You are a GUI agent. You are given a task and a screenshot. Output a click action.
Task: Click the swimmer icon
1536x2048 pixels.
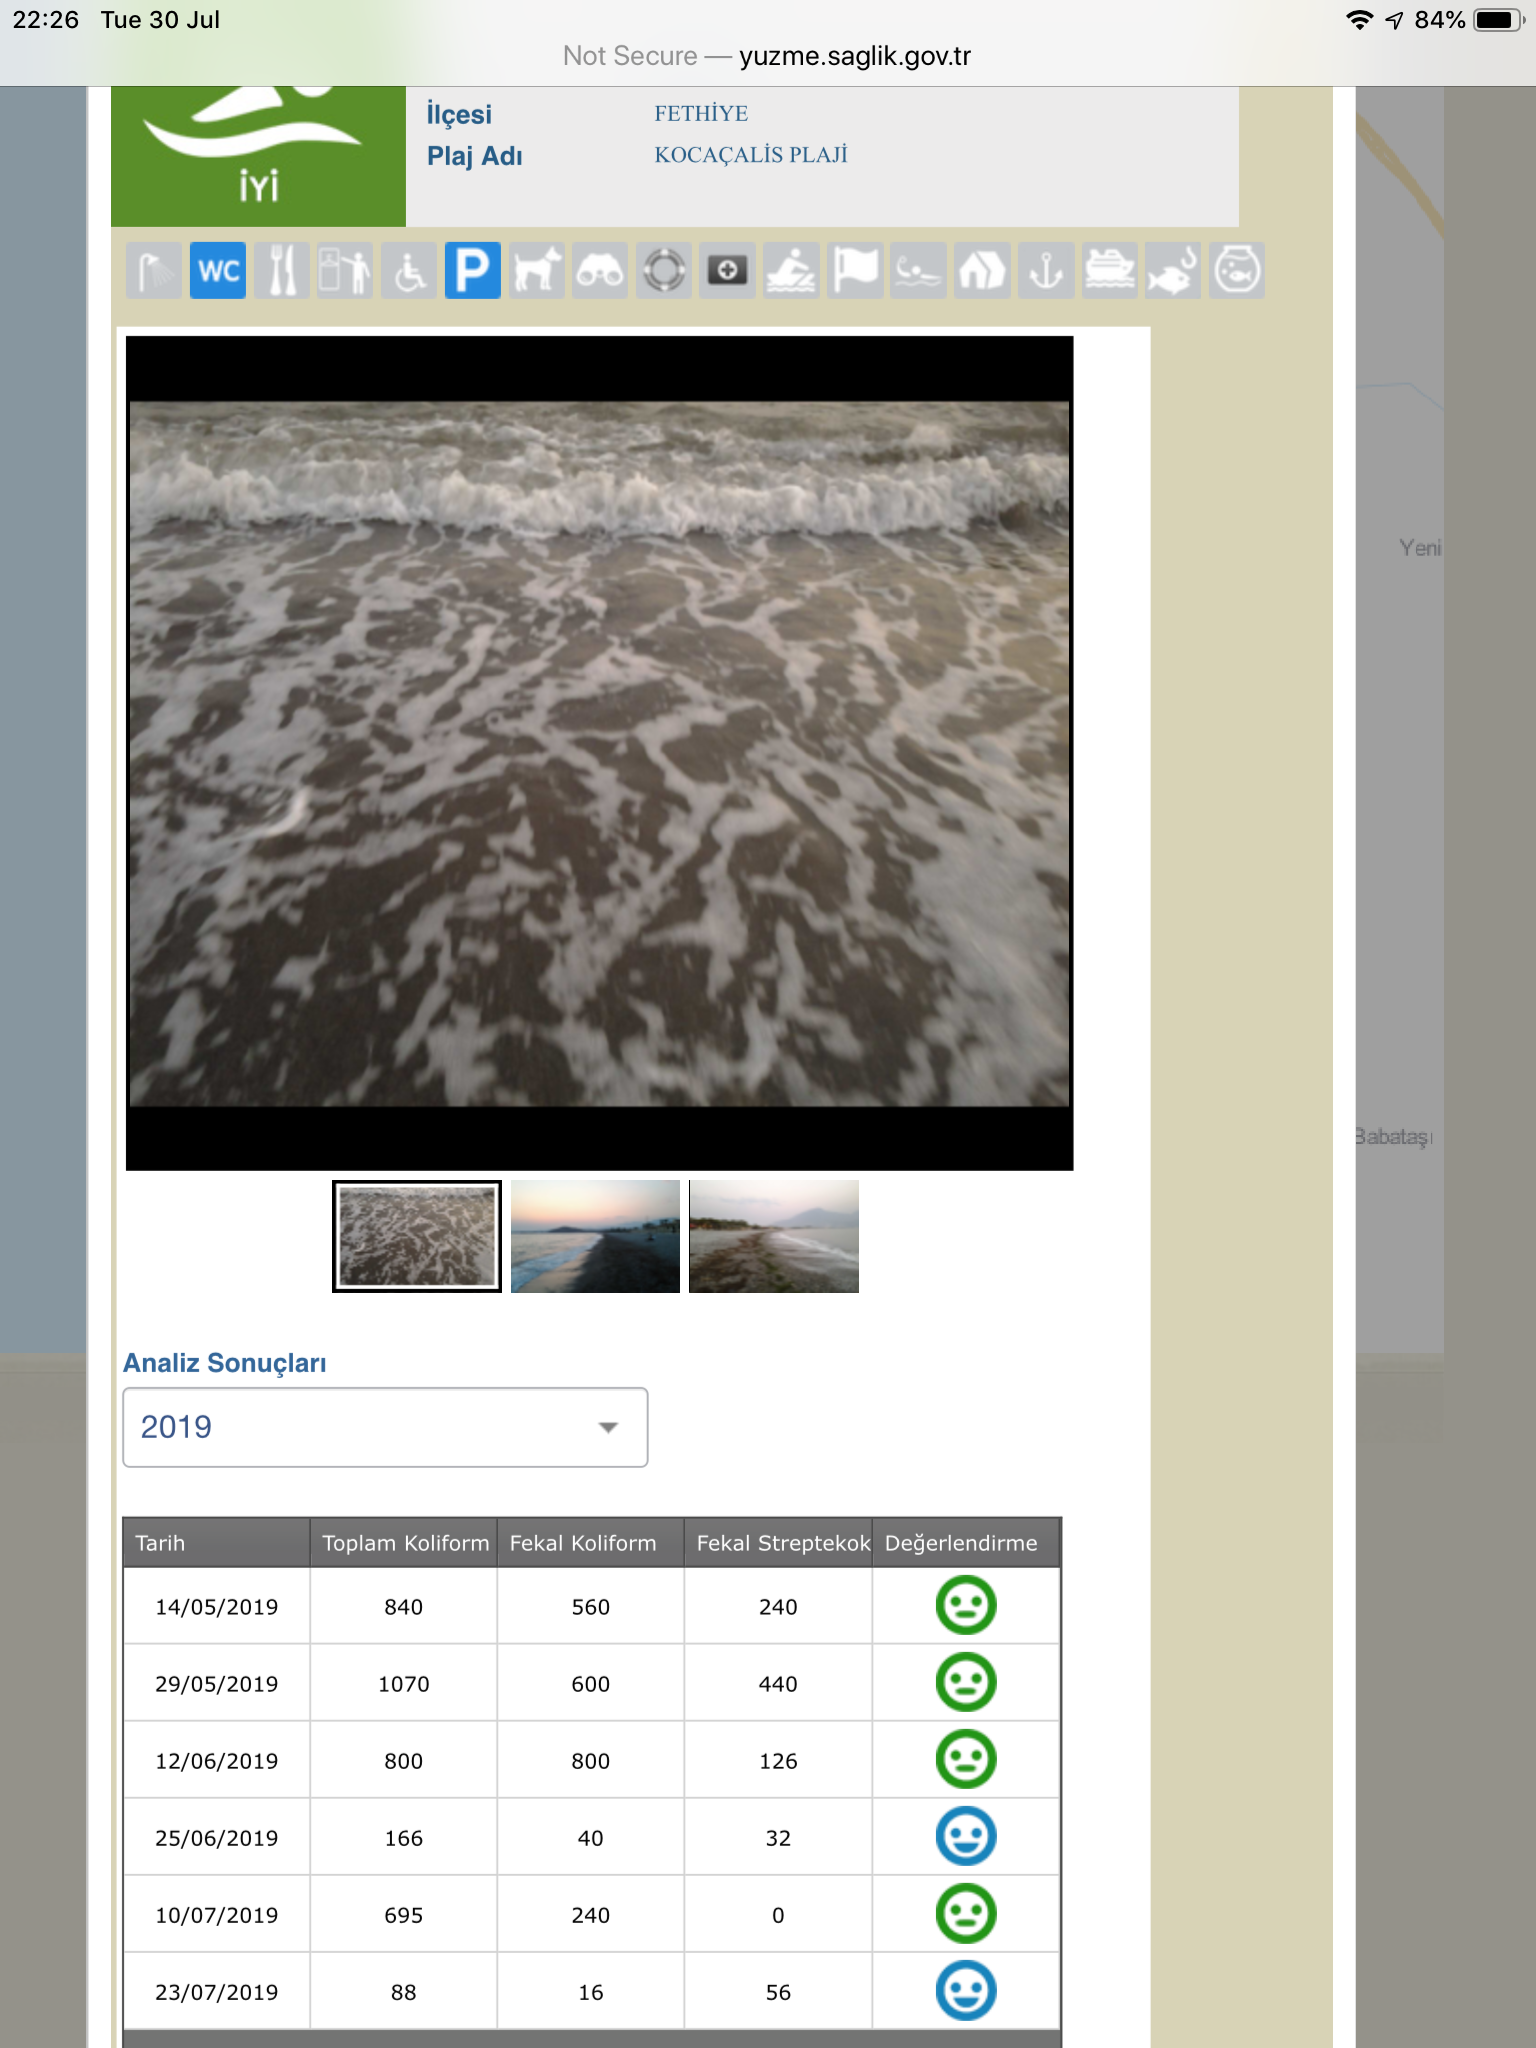pos(919,270)
